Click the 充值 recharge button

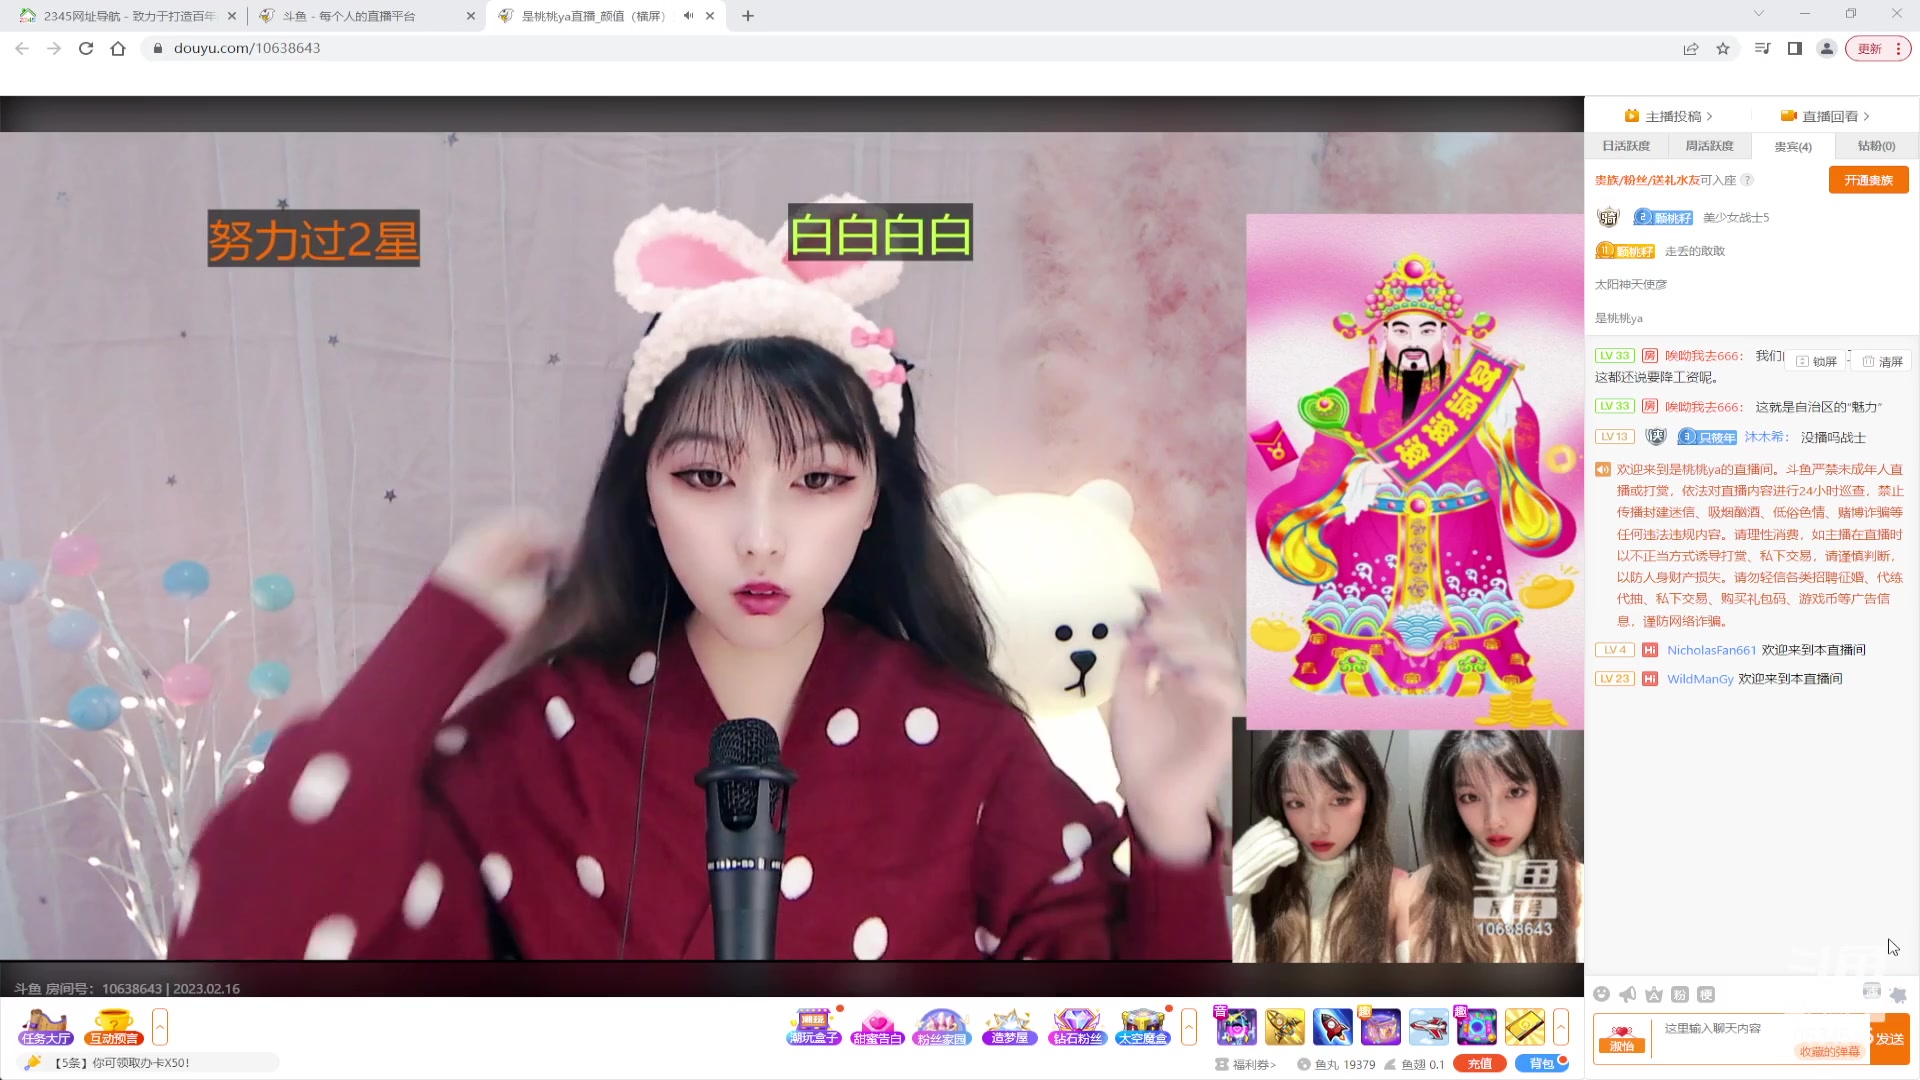click(x=1478, y=1063)
